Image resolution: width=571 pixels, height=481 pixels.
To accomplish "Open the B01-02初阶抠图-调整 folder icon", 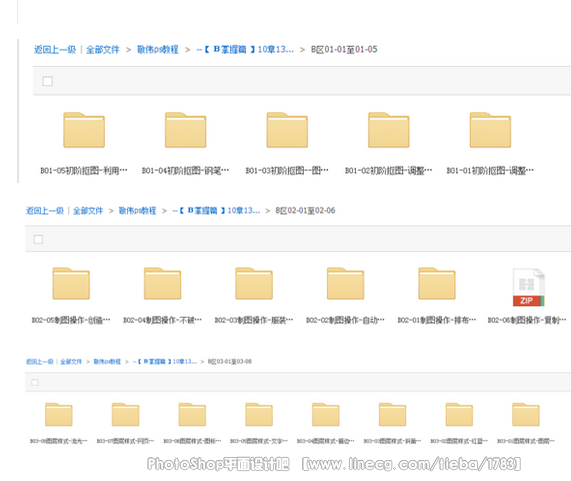I will point(389,130).
